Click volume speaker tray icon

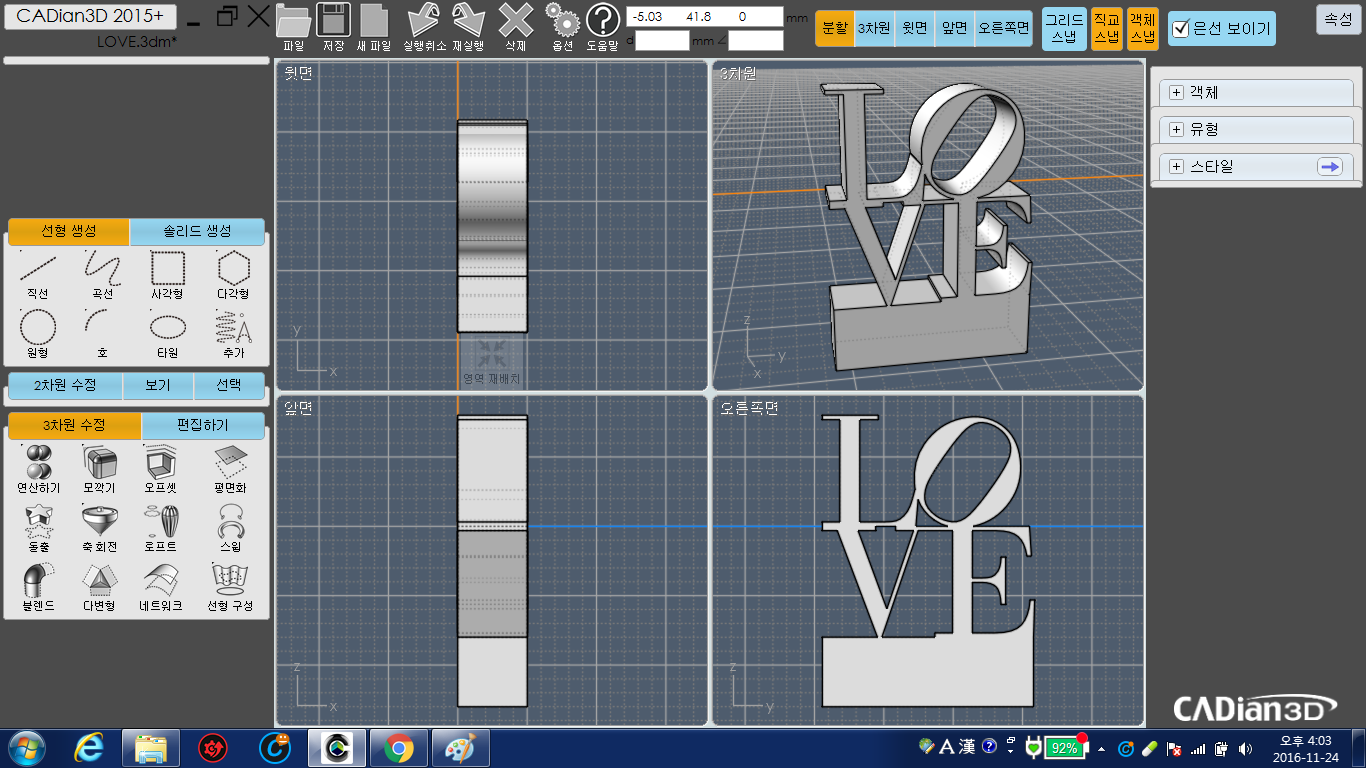(1245, 748)
